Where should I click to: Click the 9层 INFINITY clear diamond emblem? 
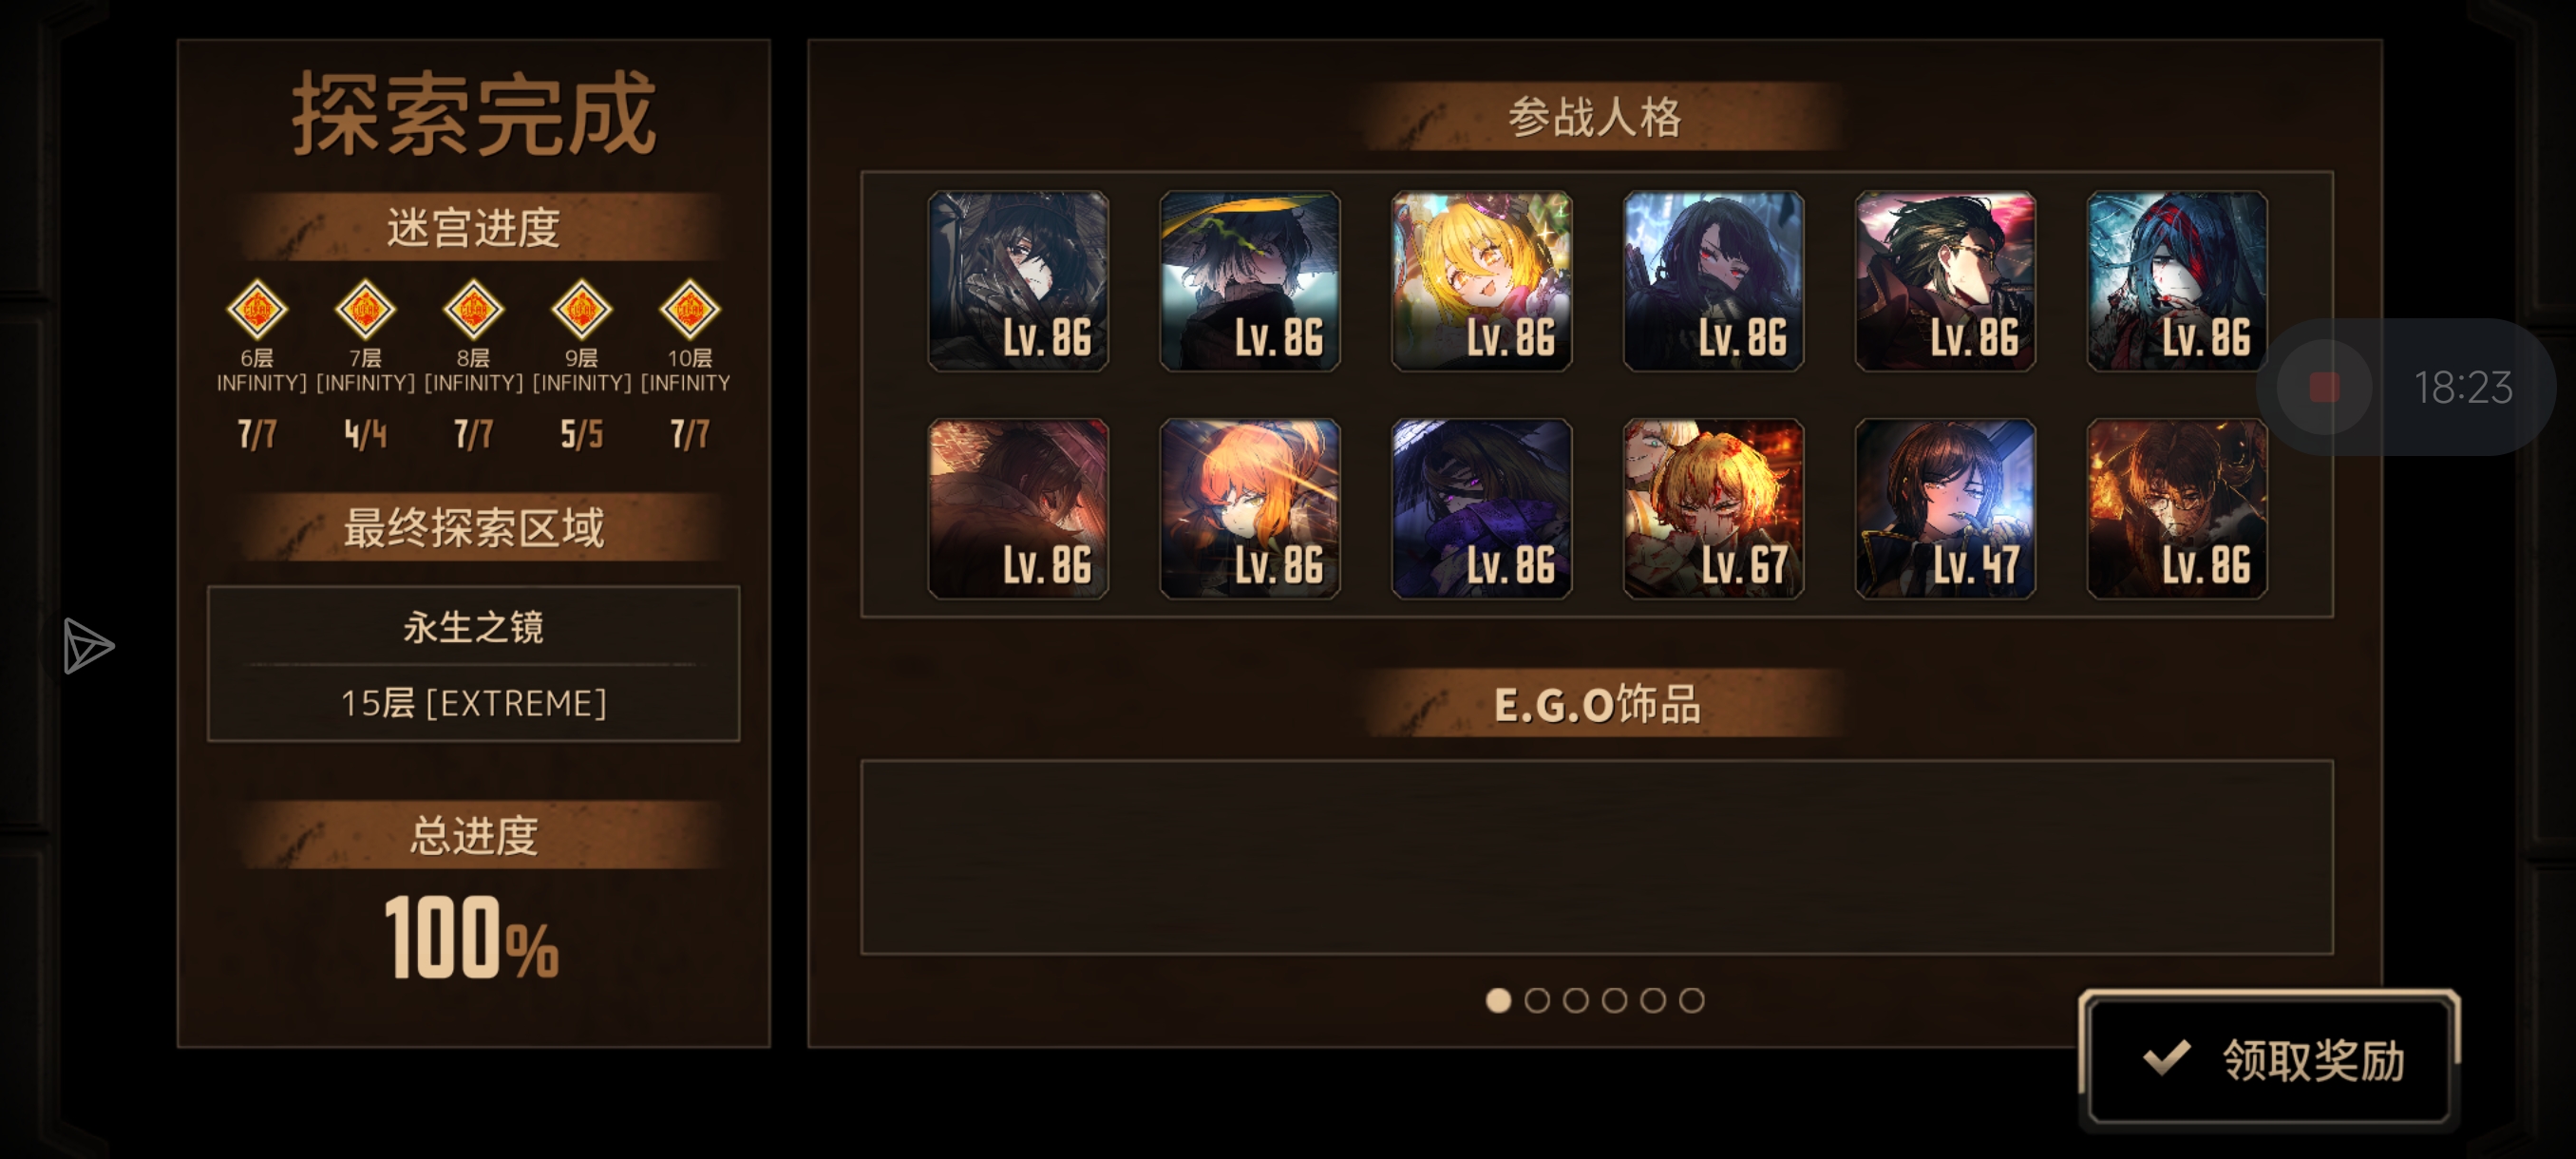581,309
